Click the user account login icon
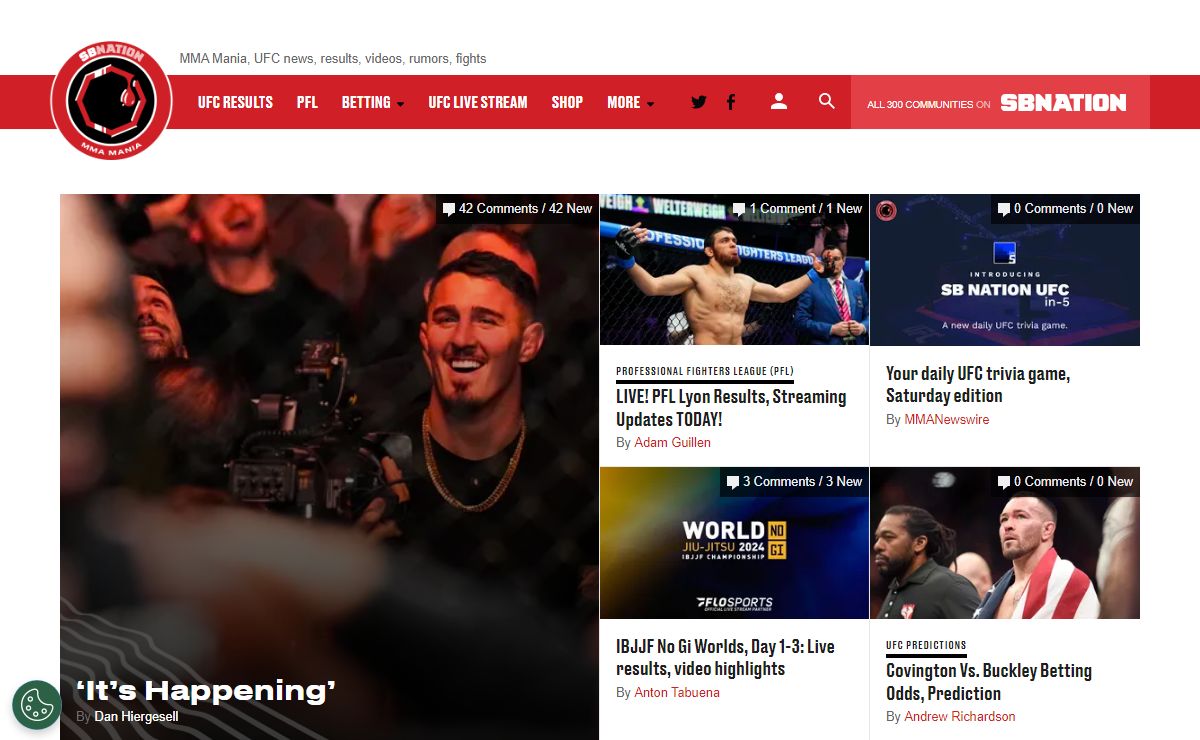This screenshot has height=740, width=1200. tap(779, 101)
